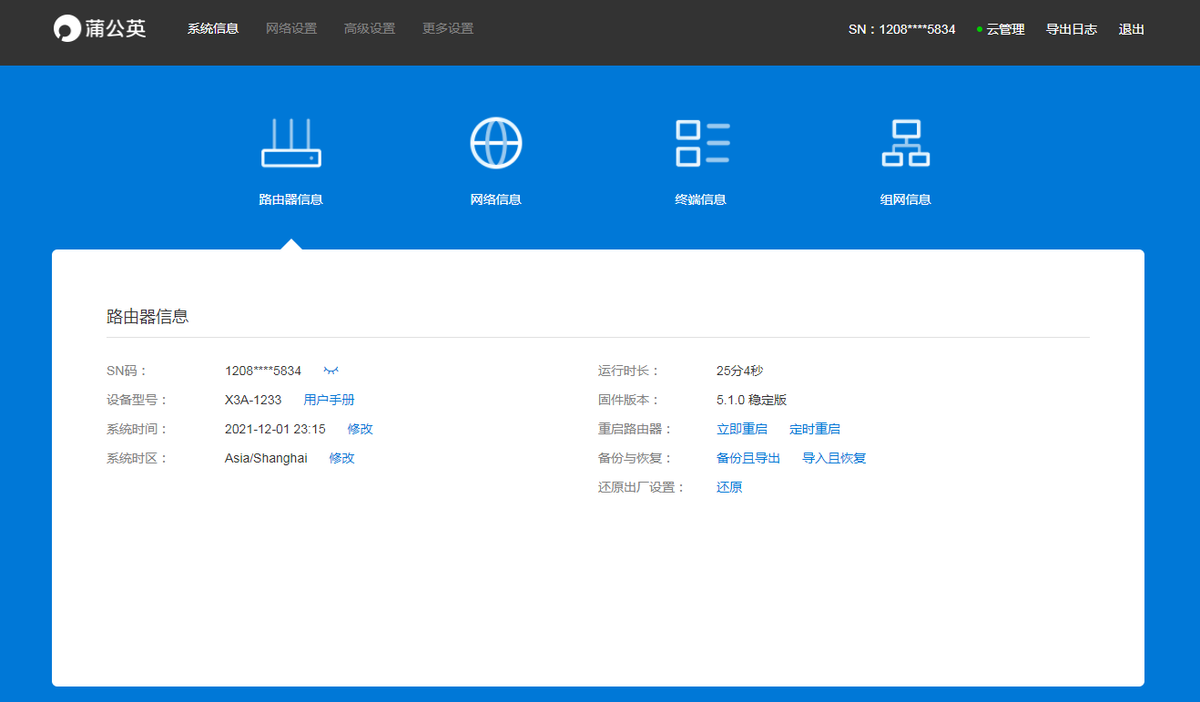
Task: Select the 路由器信息 tab label
Action: [291, 200]
